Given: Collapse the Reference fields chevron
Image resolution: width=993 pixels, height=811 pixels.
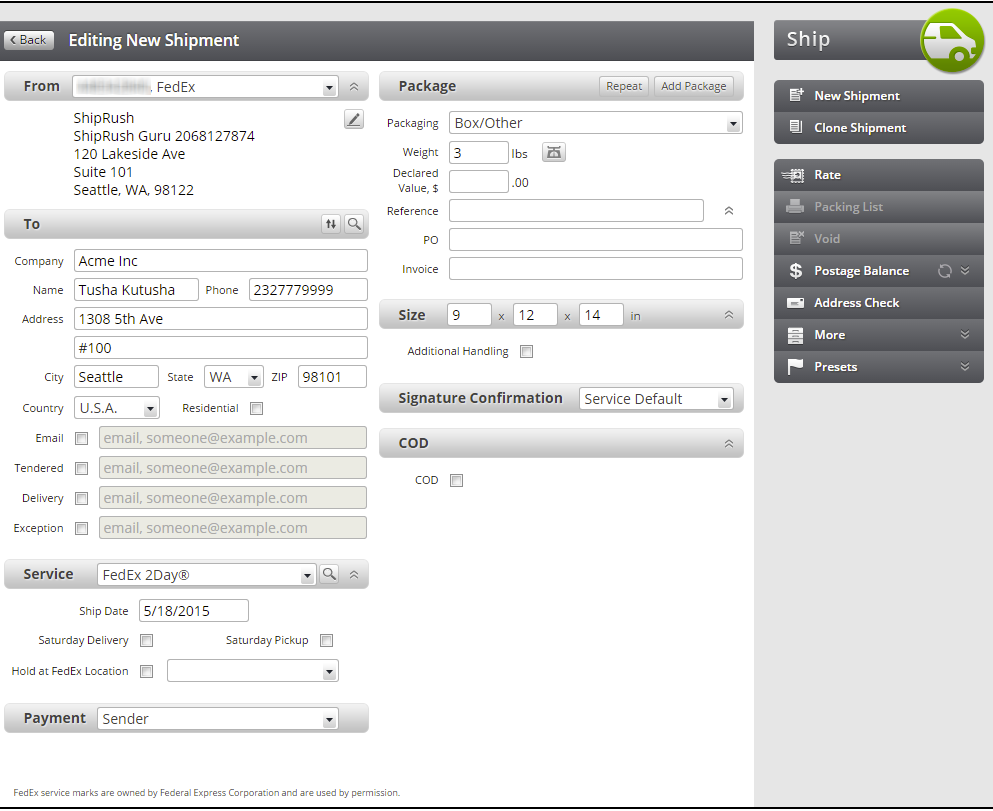Looking at the screenshot, I should pos(729,211).
